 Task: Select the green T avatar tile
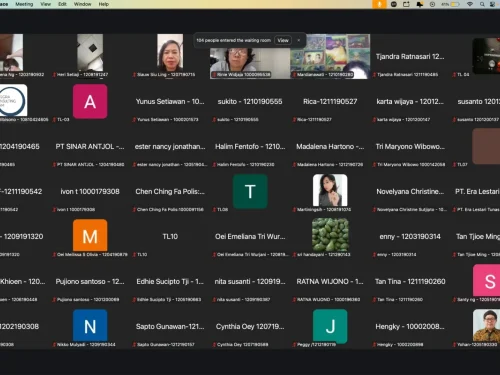250,191
